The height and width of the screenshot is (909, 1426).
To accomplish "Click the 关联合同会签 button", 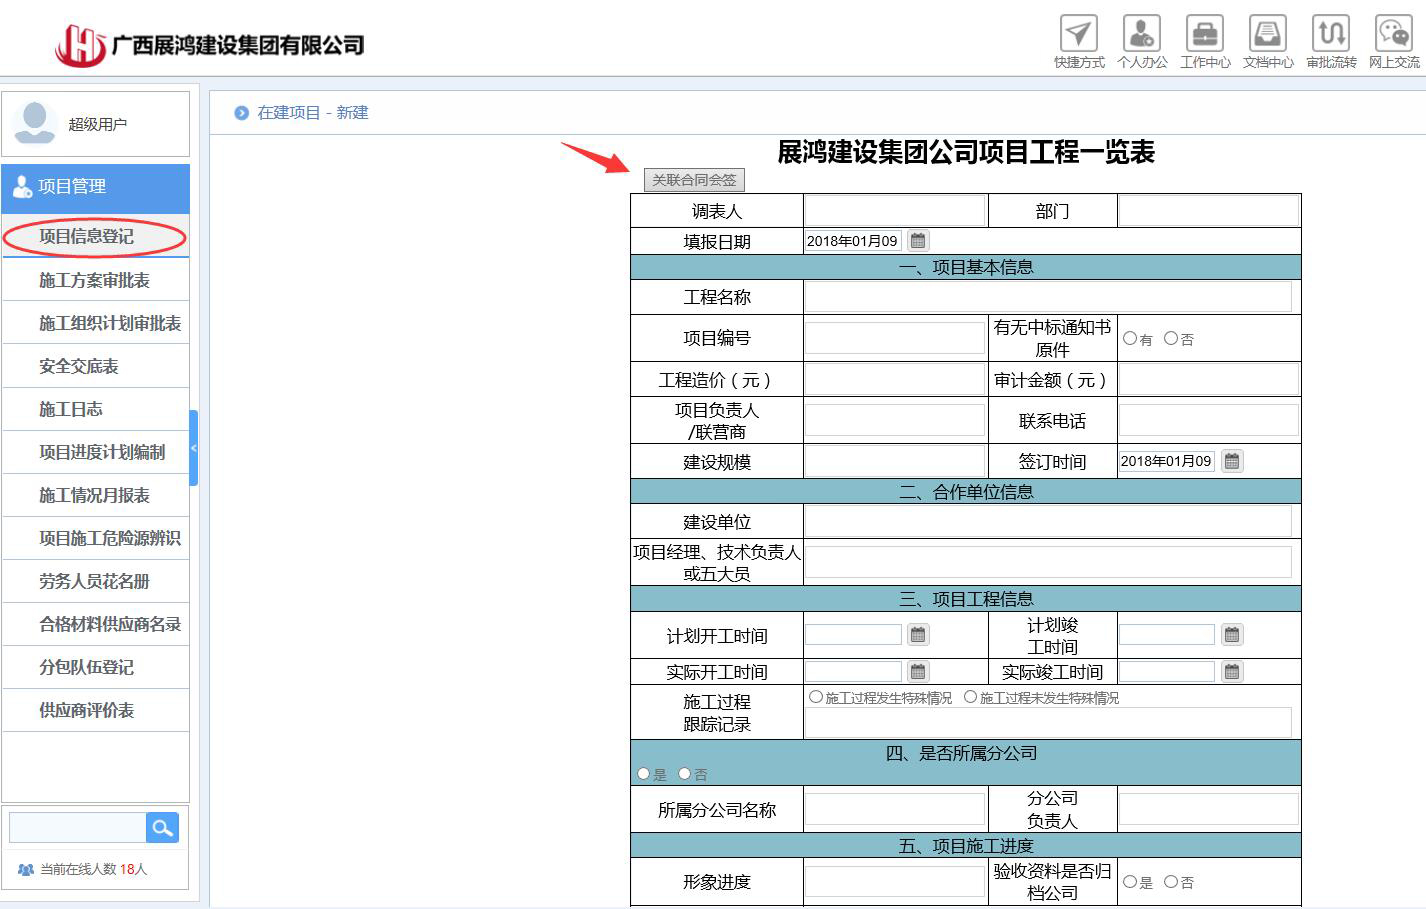I will pyautogui.click(x=694, y=180).
